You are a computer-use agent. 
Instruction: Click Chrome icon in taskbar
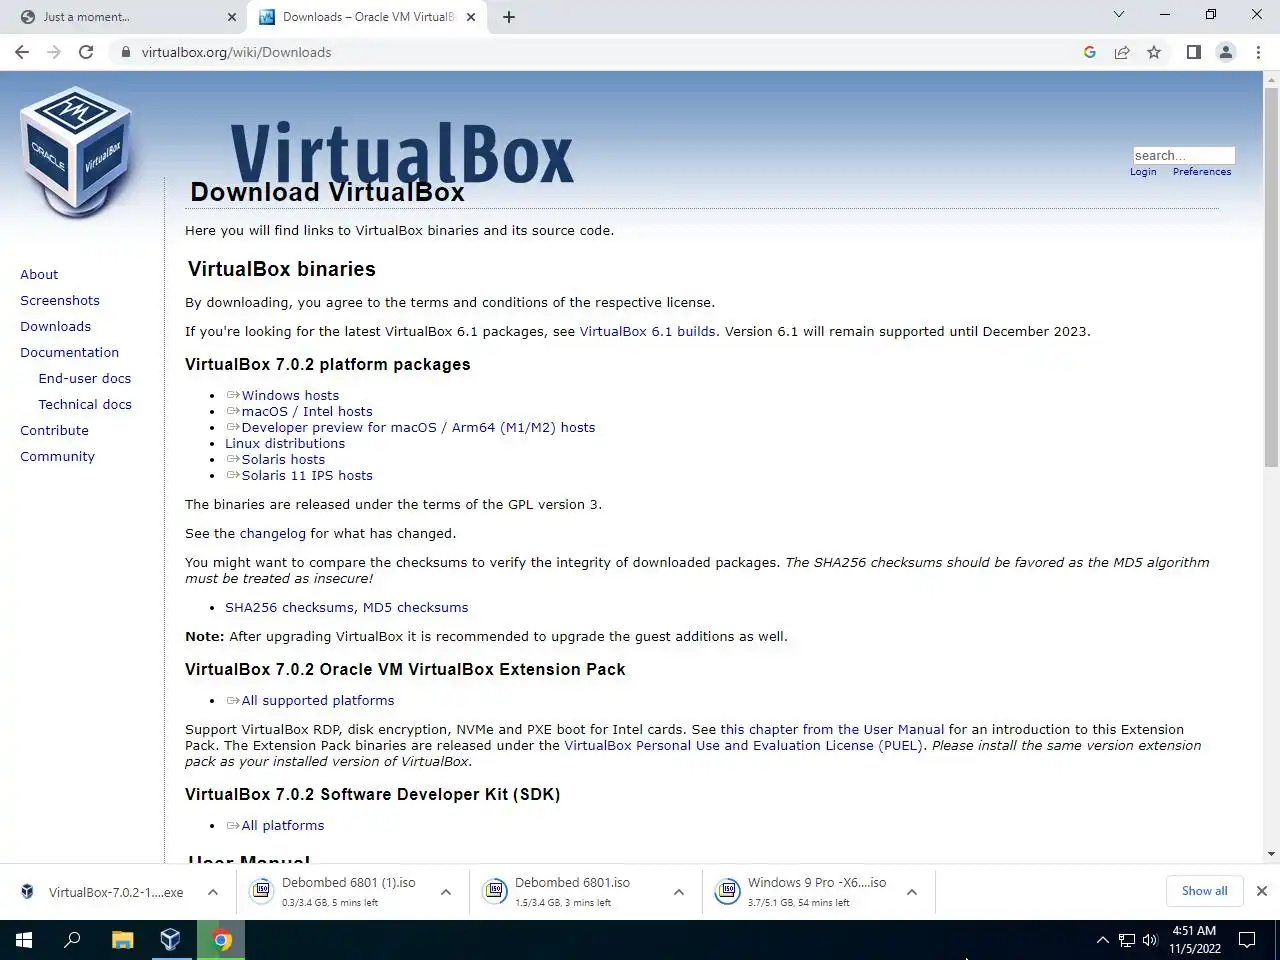tap(221, 940)
